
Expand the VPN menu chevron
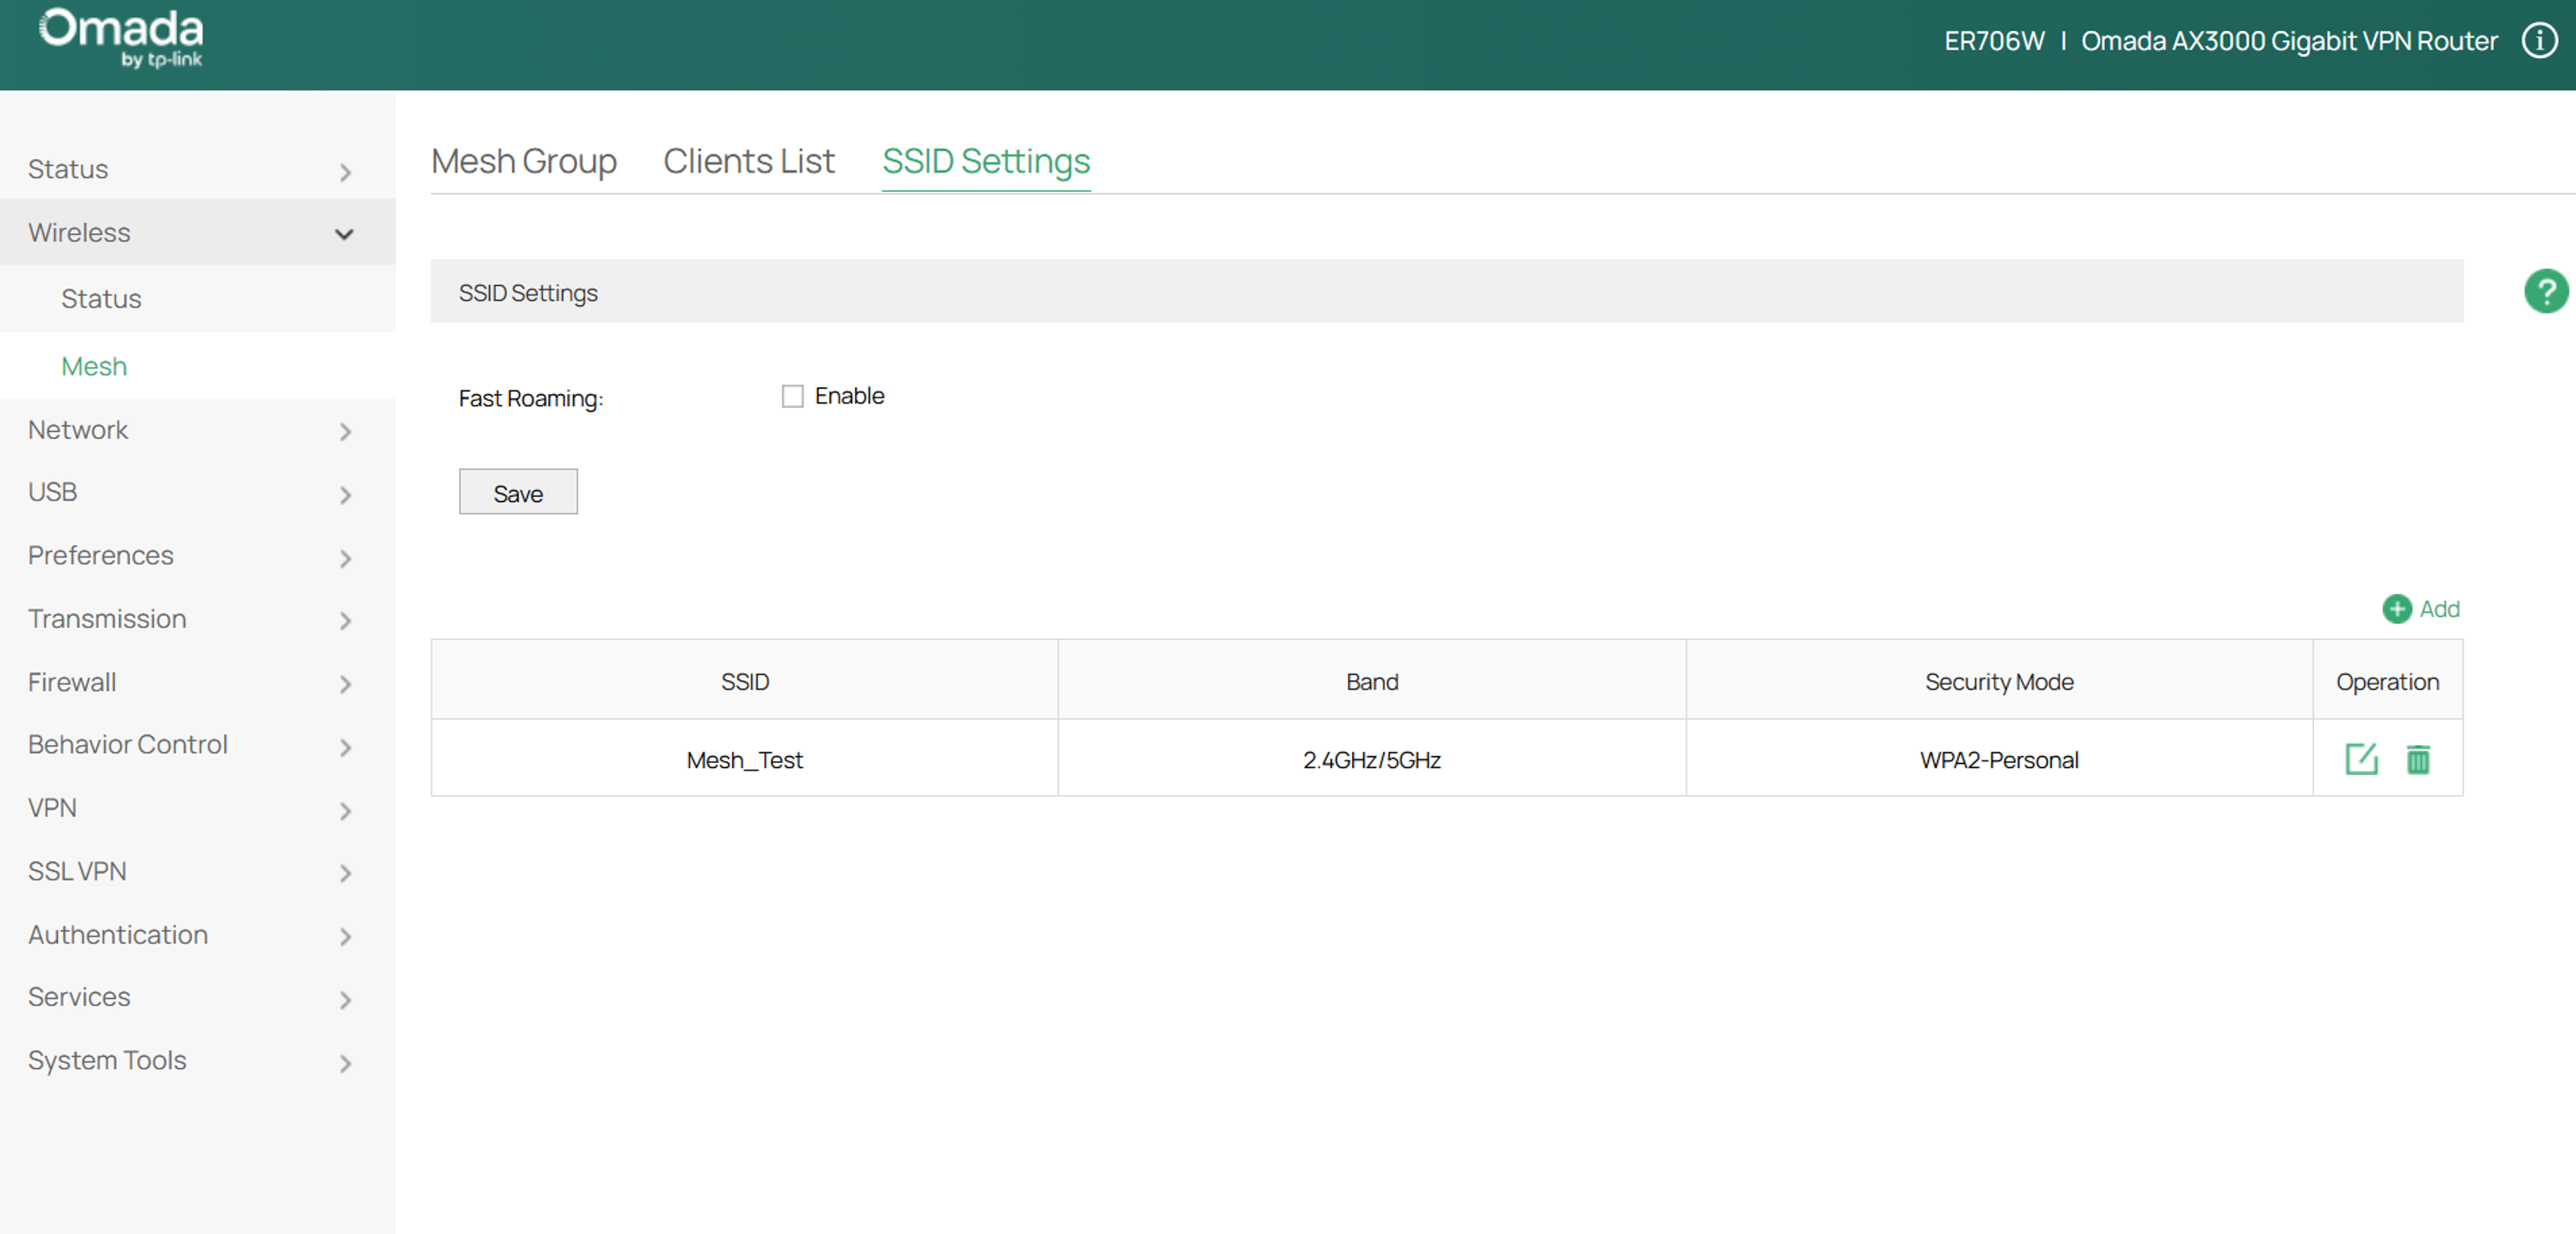click(345, 810)
